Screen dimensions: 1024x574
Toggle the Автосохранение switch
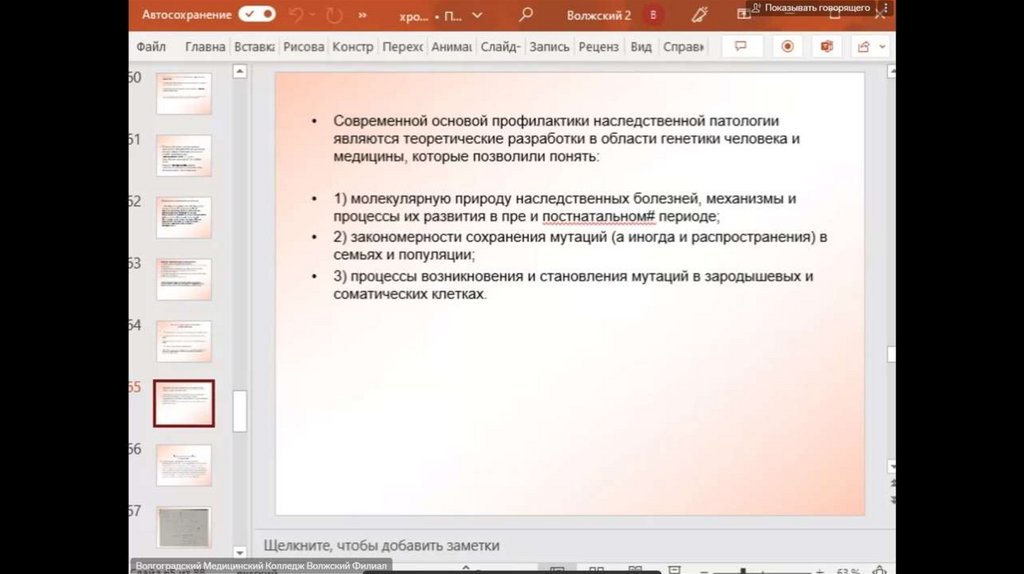257,15
